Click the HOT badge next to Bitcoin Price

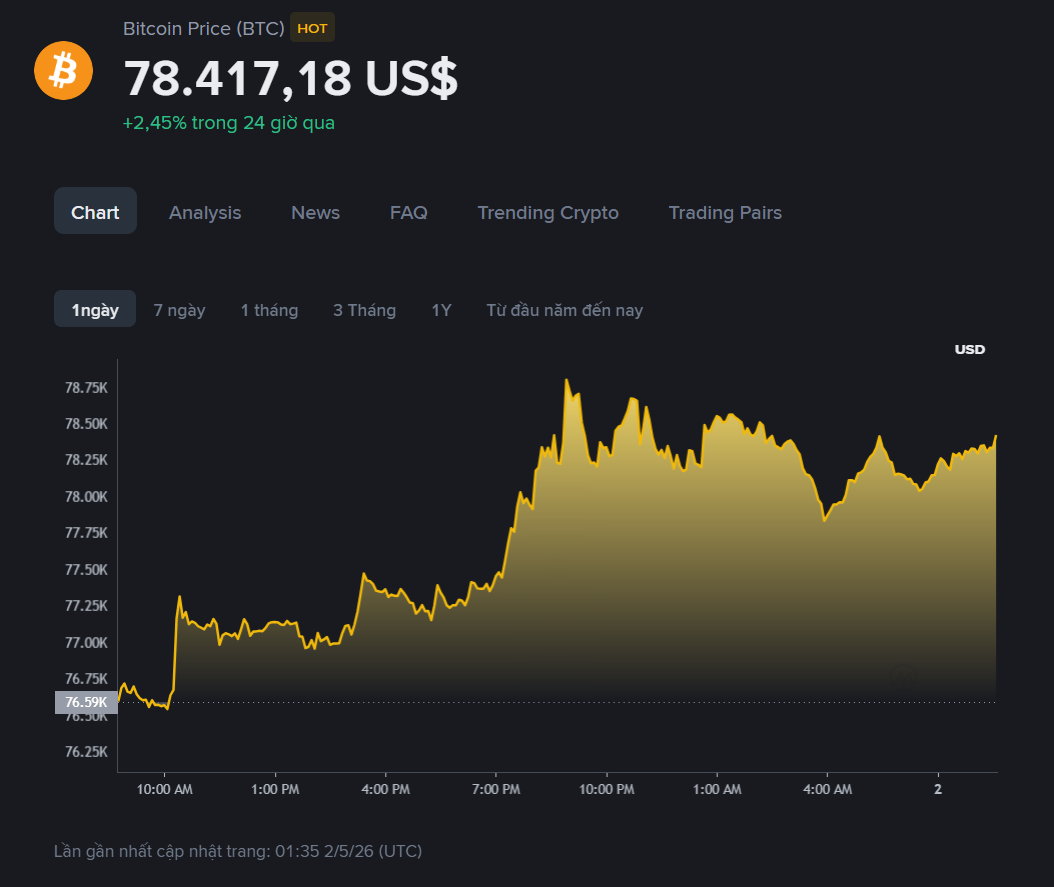click(312, 28)
